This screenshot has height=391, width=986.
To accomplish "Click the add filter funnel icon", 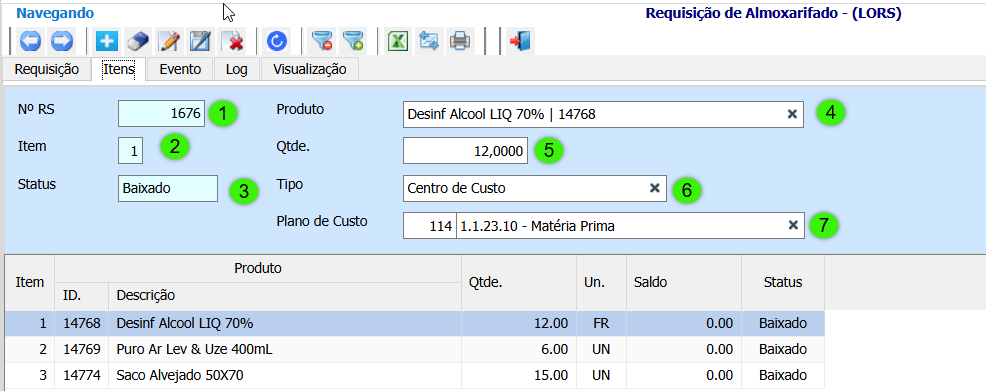I will pos(353,41).
